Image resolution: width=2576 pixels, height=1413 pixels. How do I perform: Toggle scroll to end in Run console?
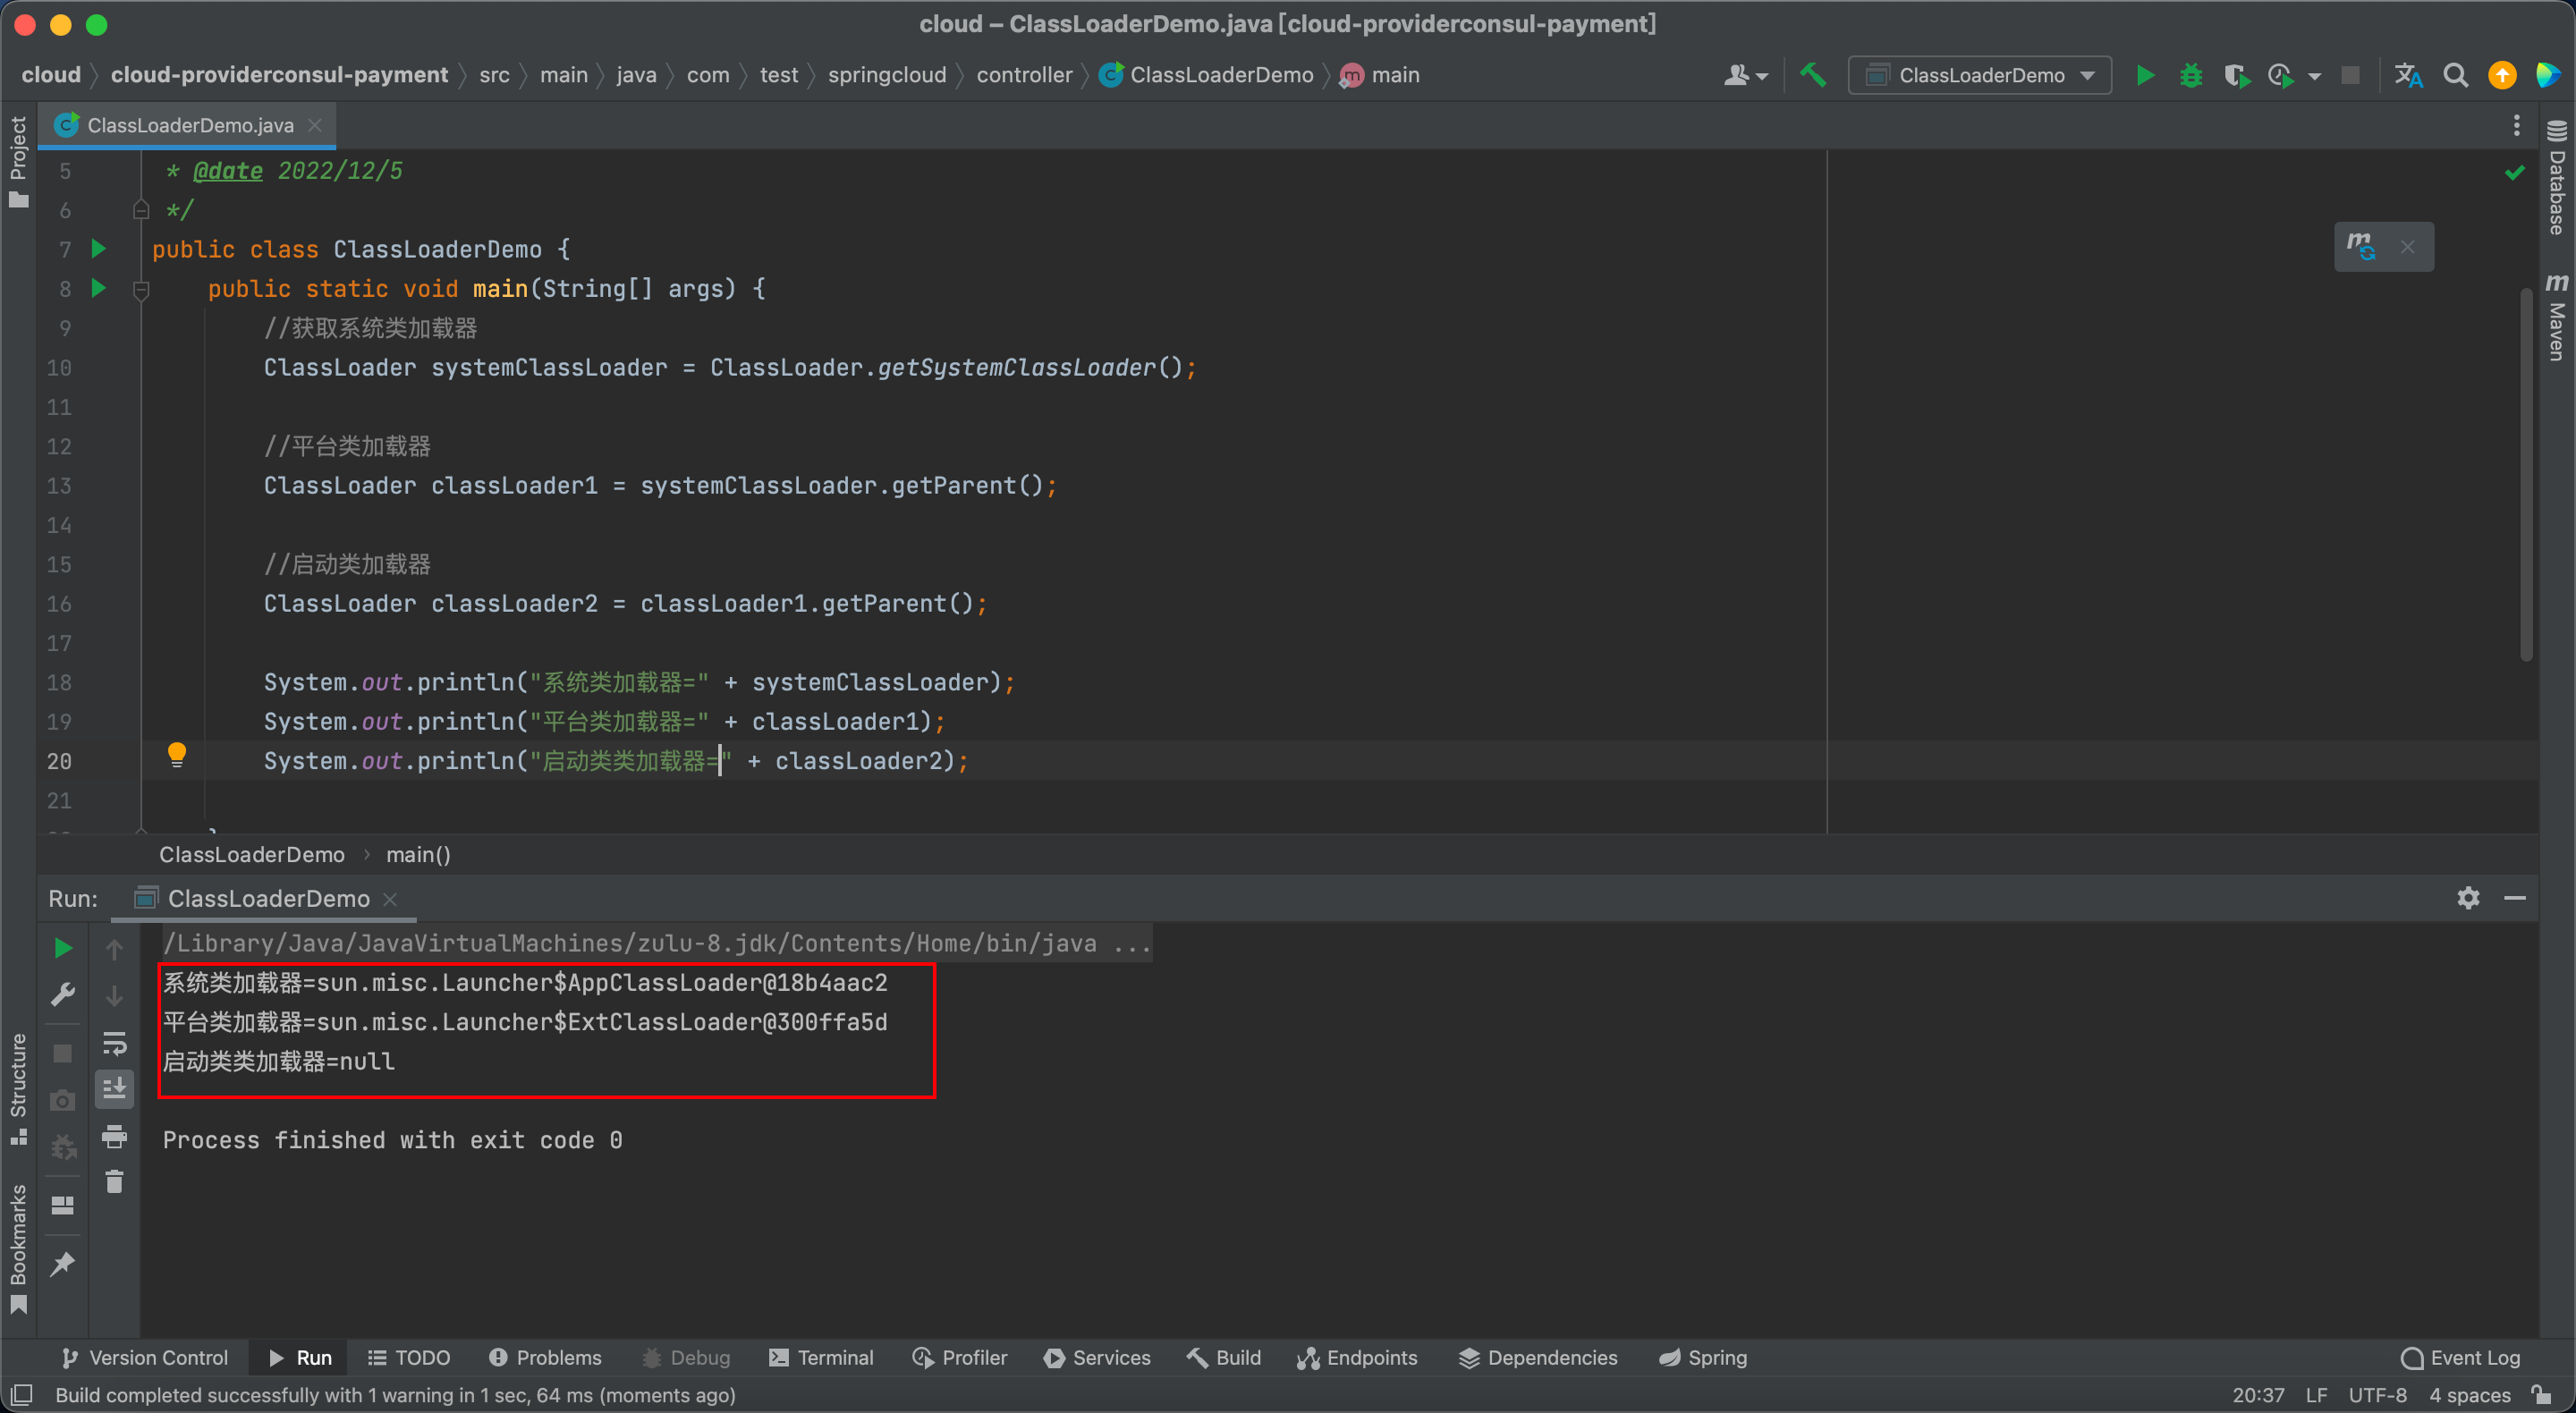(114, 1089)
